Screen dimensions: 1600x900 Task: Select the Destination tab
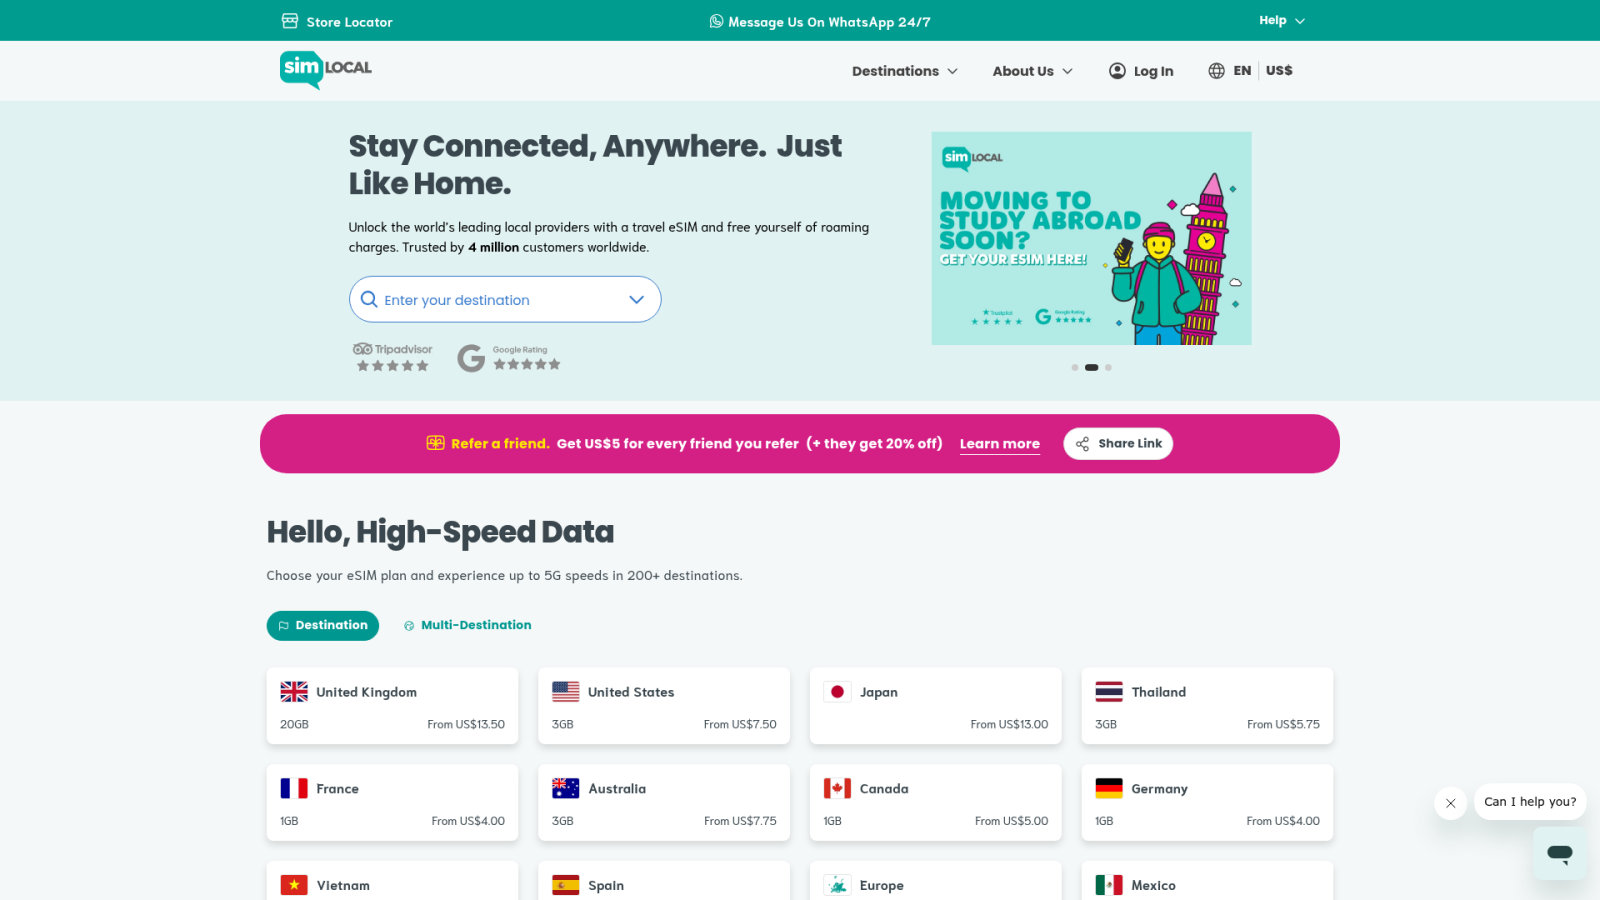(x=323, y=625)
